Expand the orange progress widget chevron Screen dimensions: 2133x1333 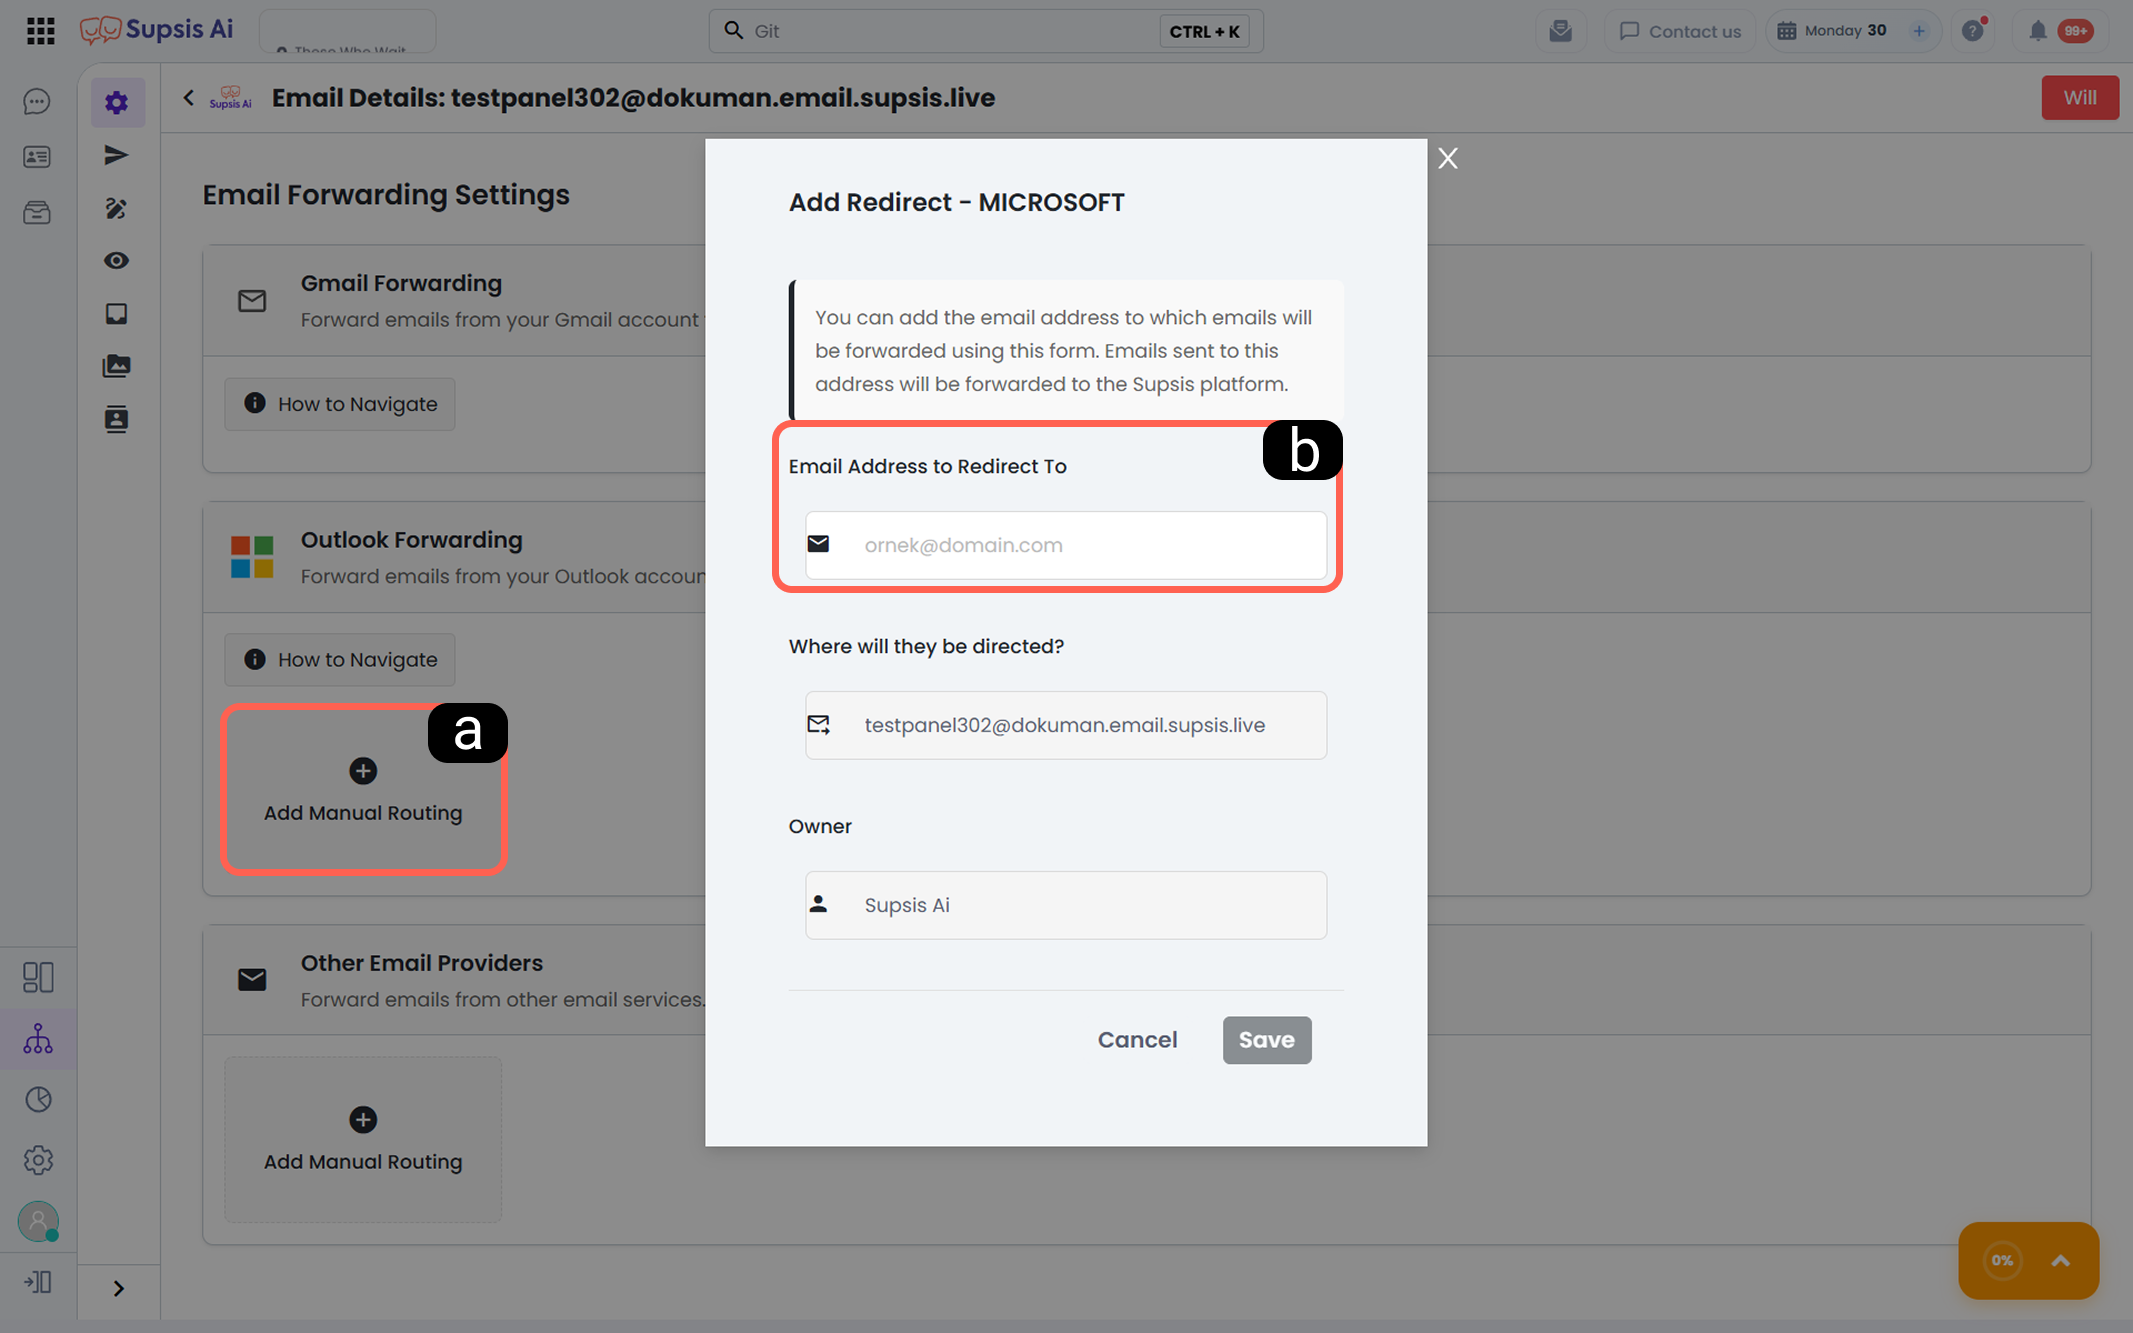pyautogui.click(x=2061, y=1261)
